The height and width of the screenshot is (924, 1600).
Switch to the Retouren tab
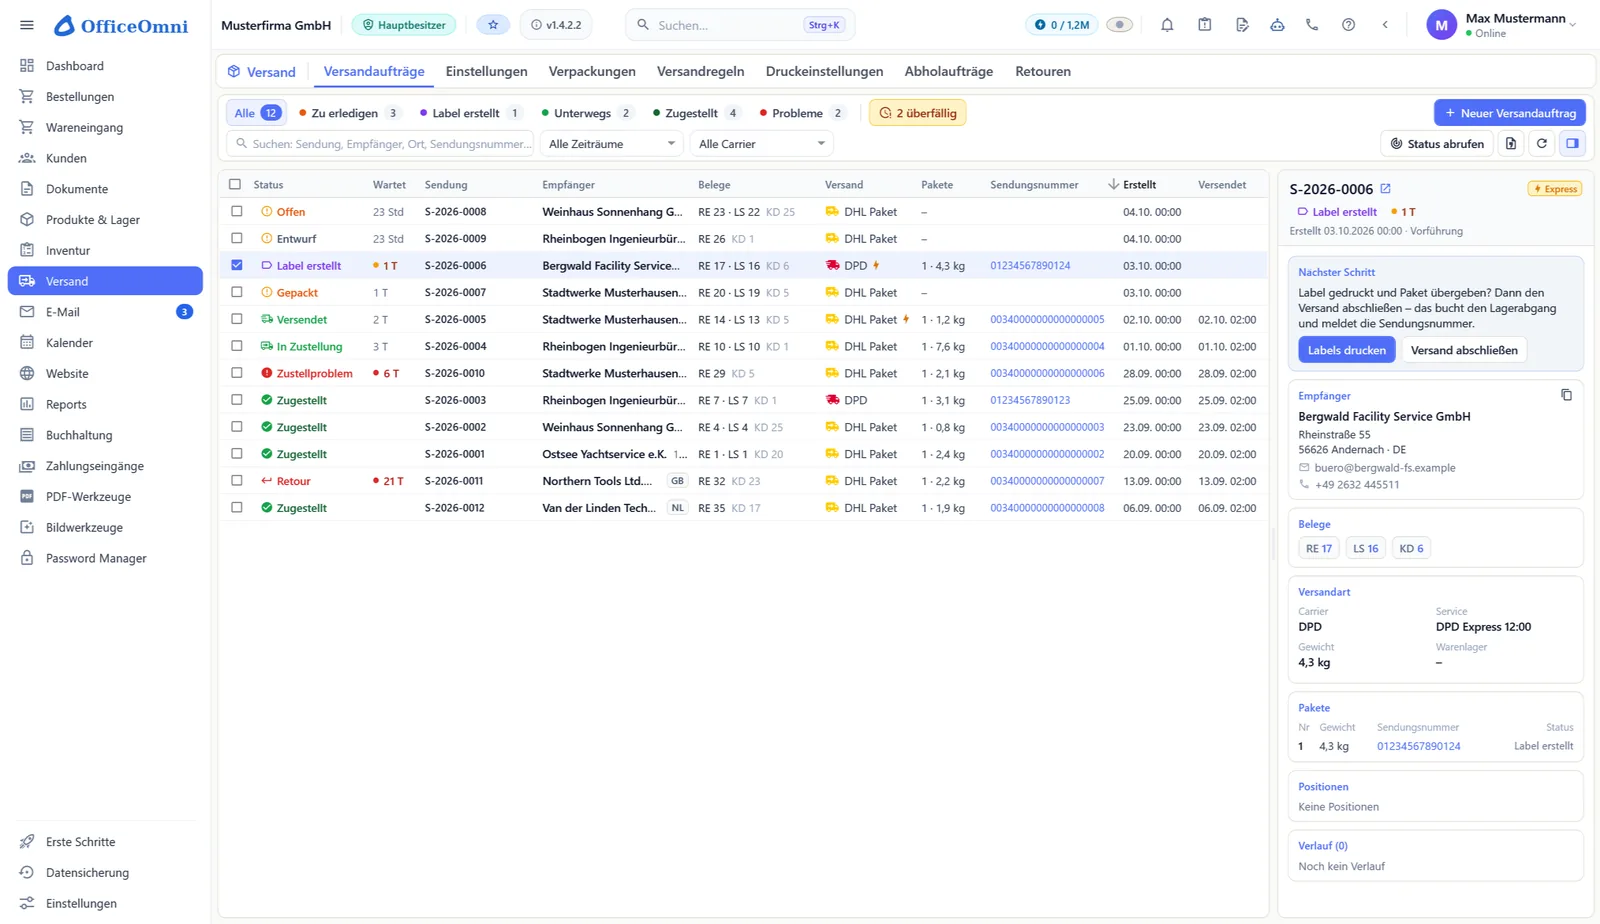pos(1043,71)
